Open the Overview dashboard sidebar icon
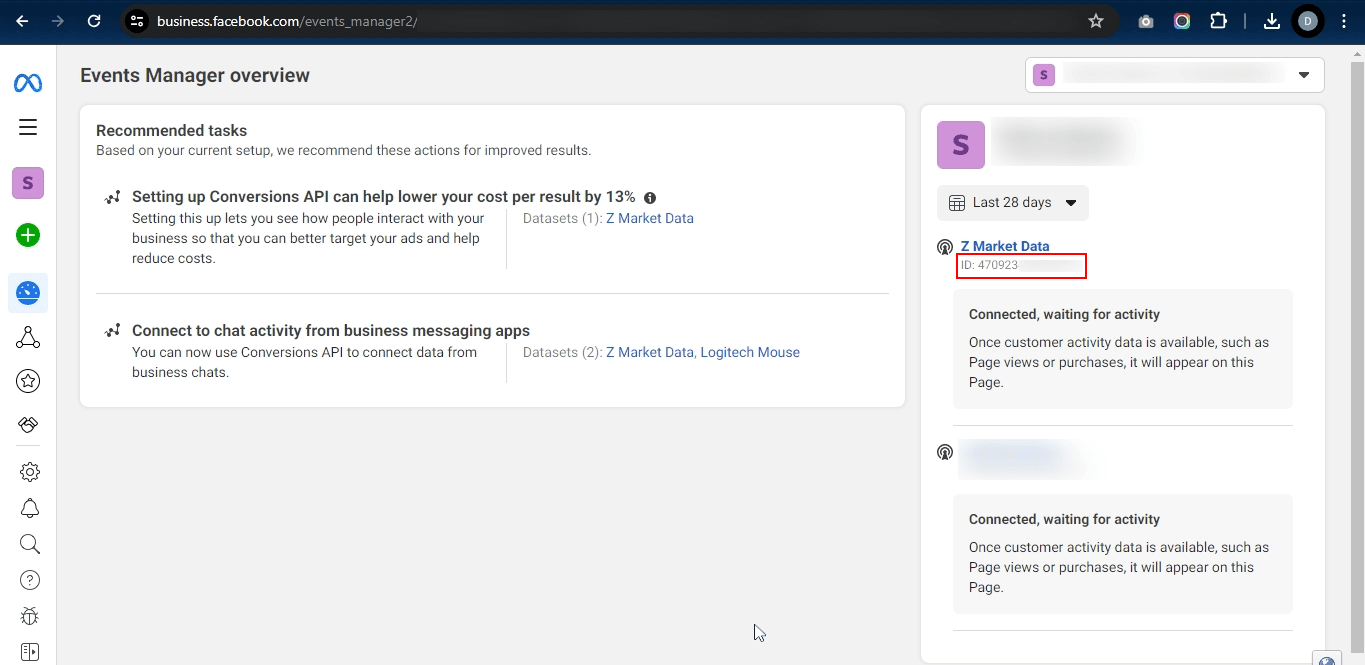 (x=28, y=293)
